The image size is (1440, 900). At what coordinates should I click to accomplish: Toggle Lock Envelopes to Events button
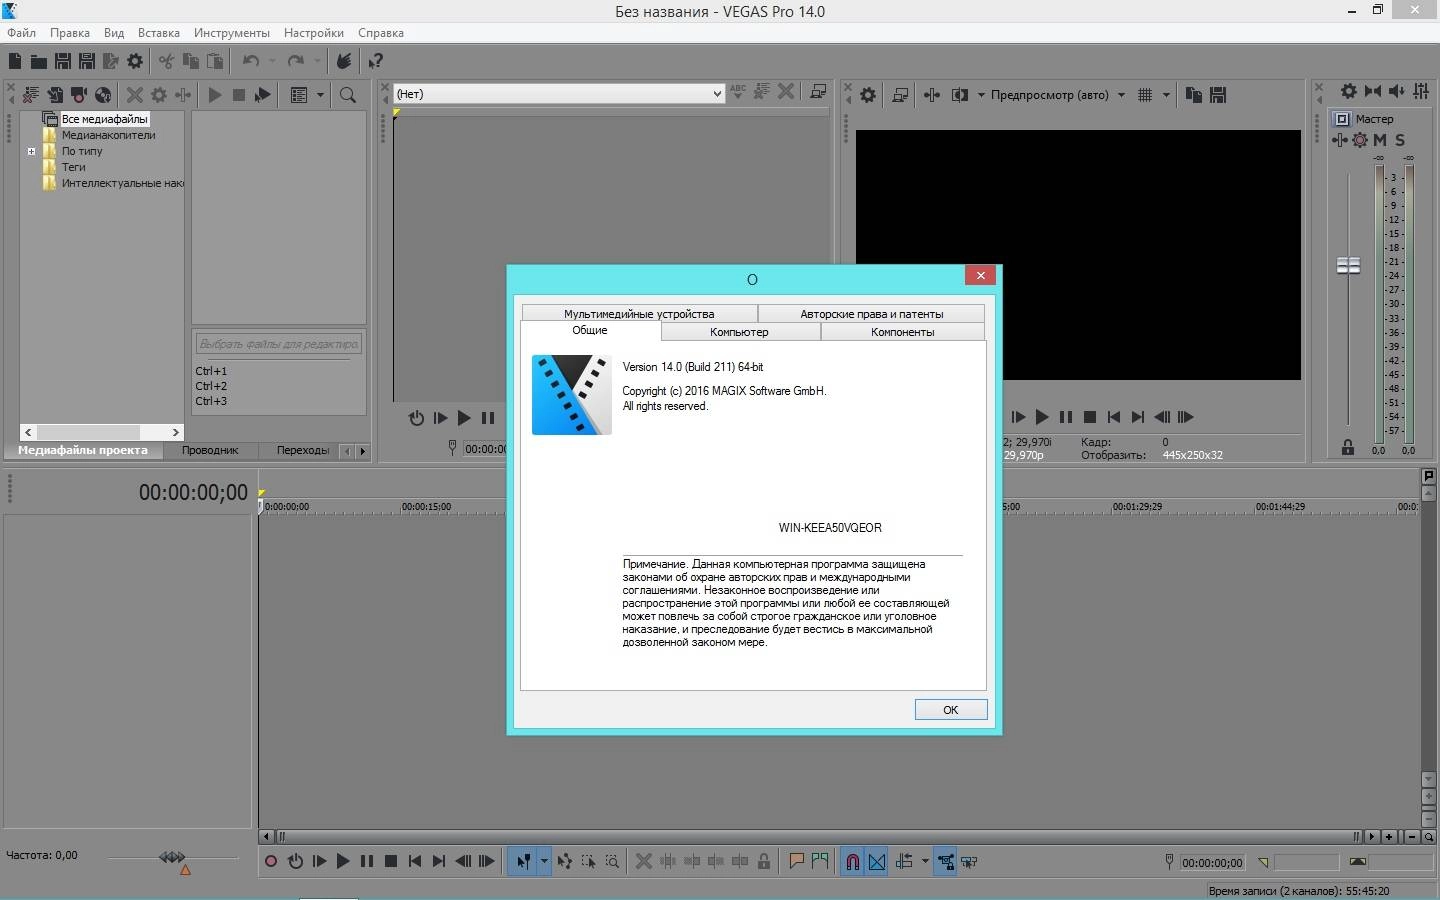[946, 861]
